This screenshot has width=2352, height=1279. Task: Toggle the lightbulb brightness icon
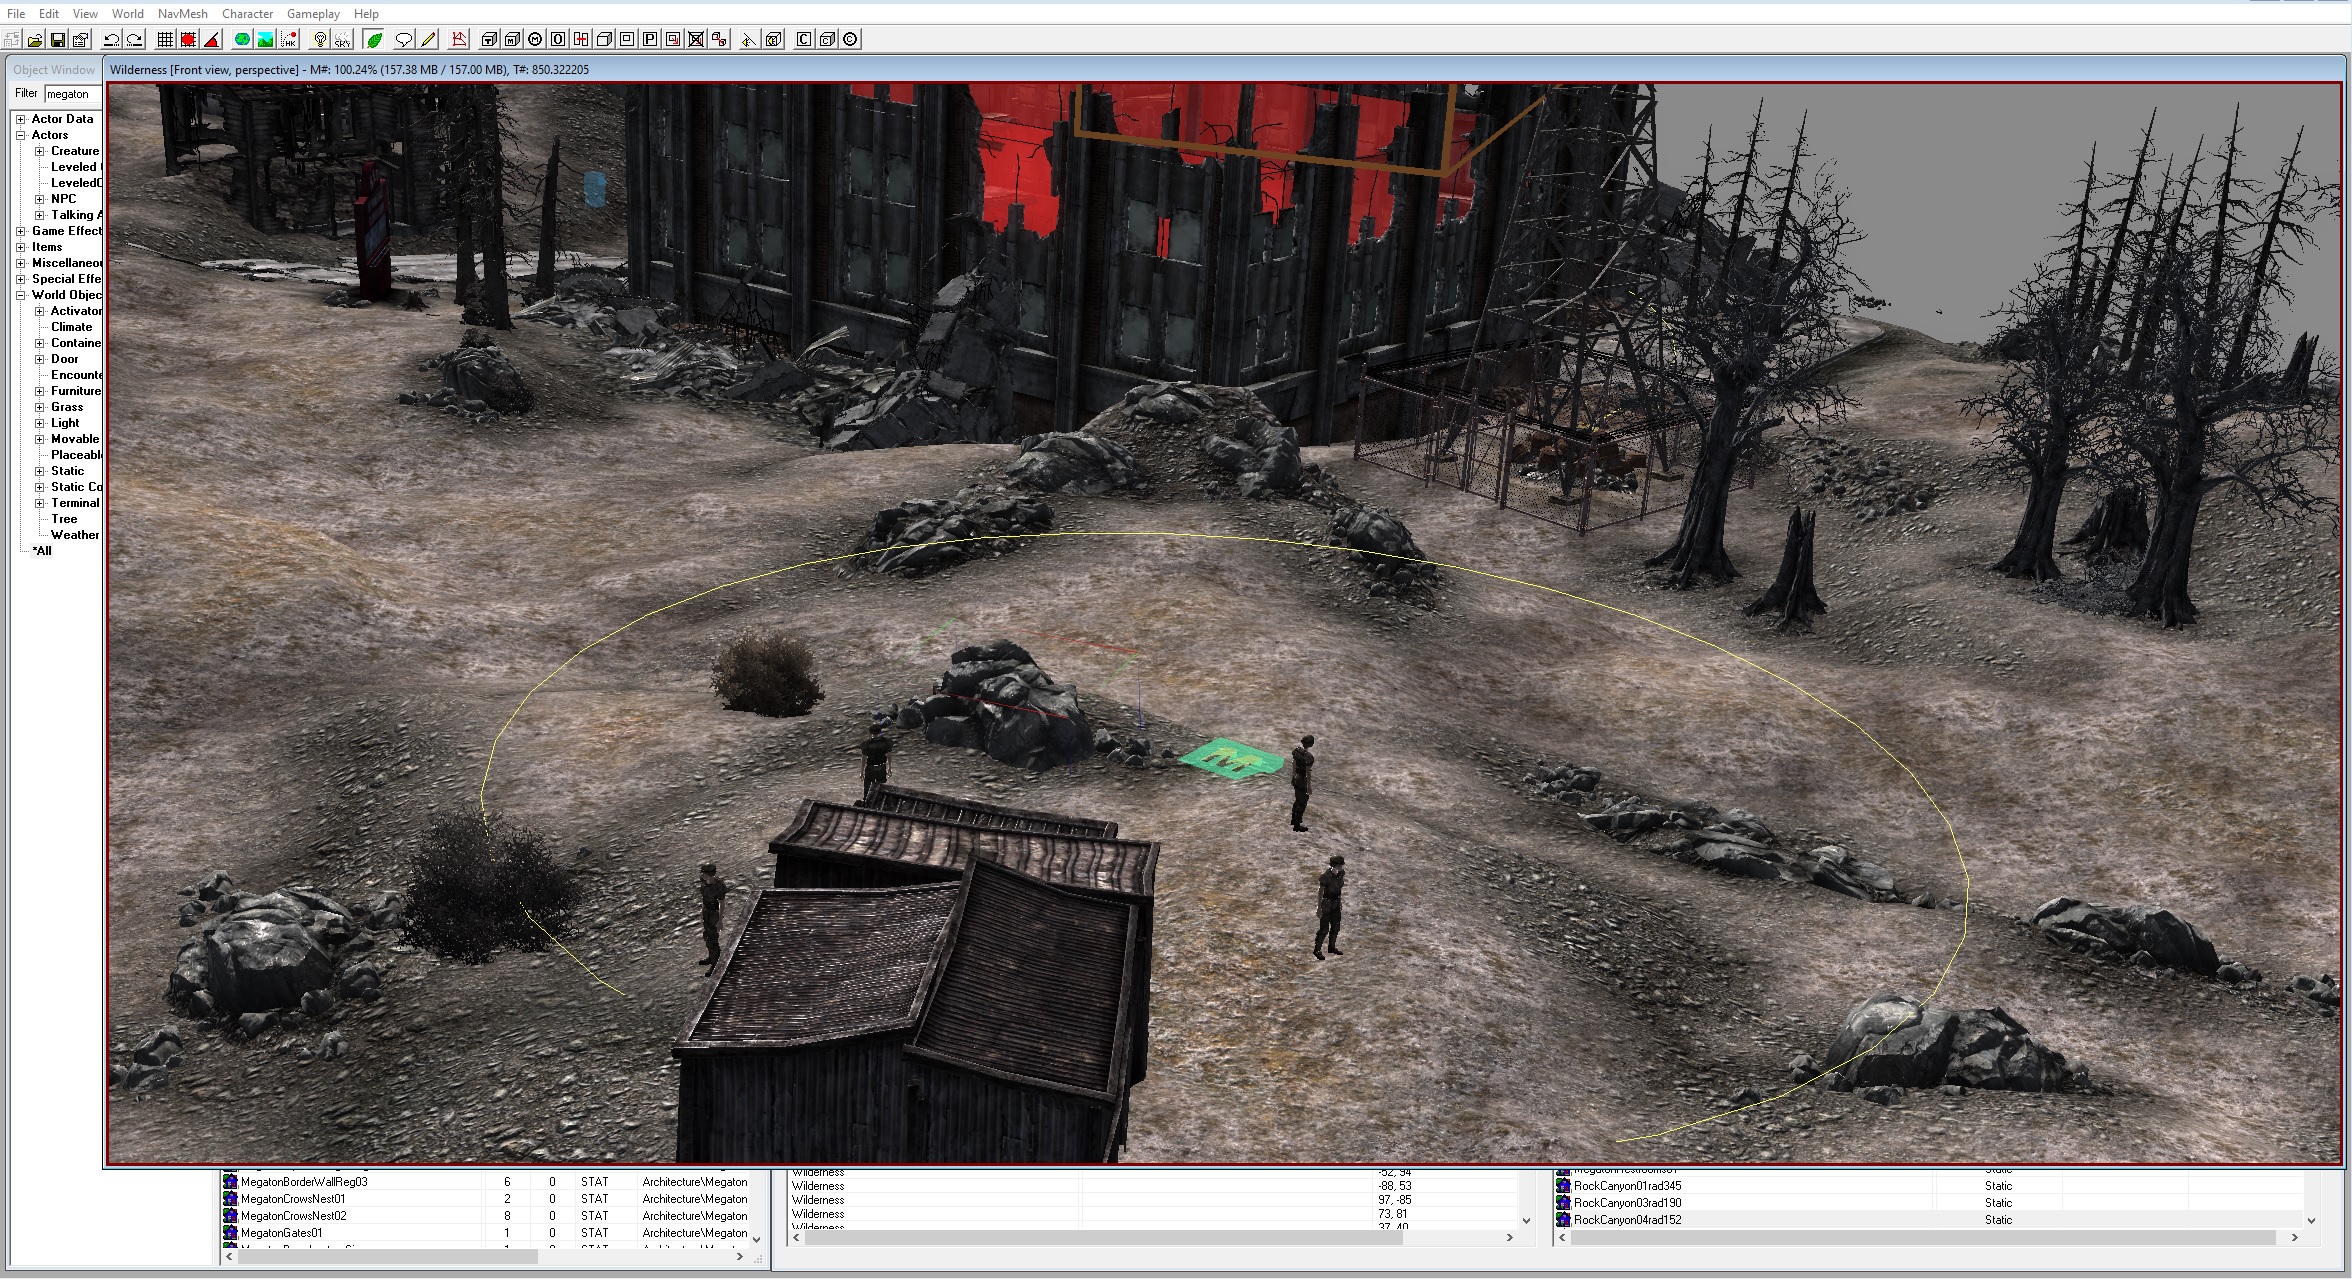320,40
